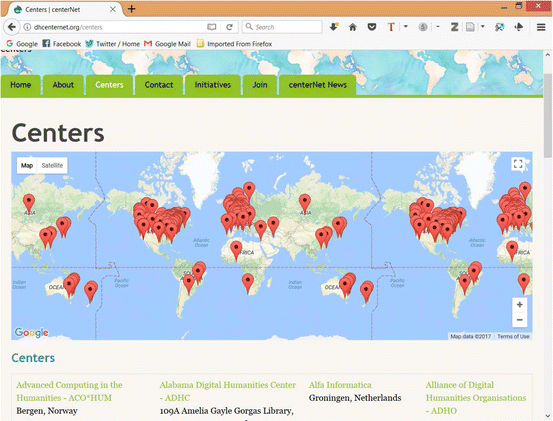
Task: Click into the browser Search box
Action: tap(282, 27)
